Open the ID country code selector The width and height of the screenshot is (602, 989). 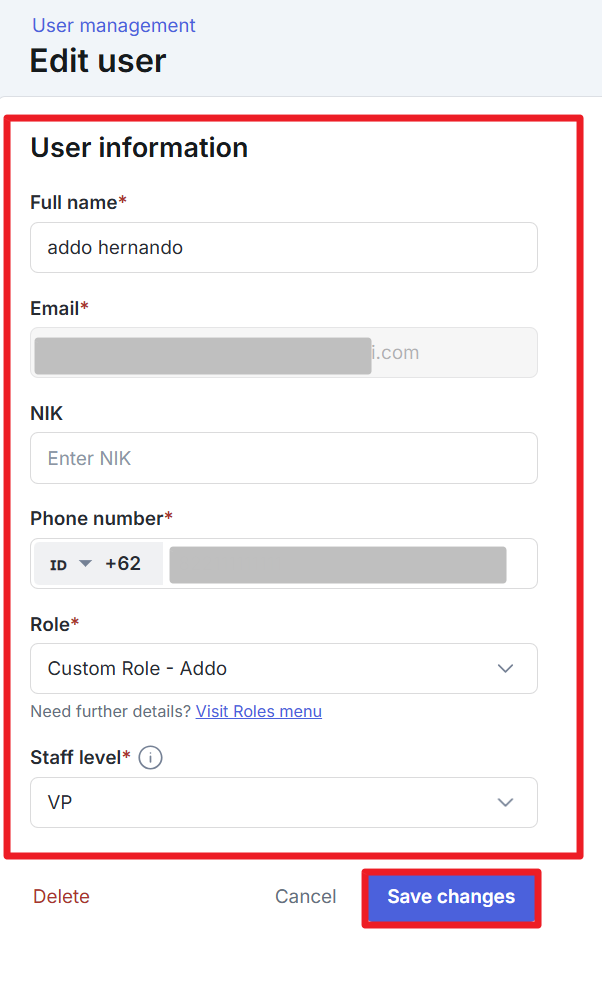[x=70, y=564]
